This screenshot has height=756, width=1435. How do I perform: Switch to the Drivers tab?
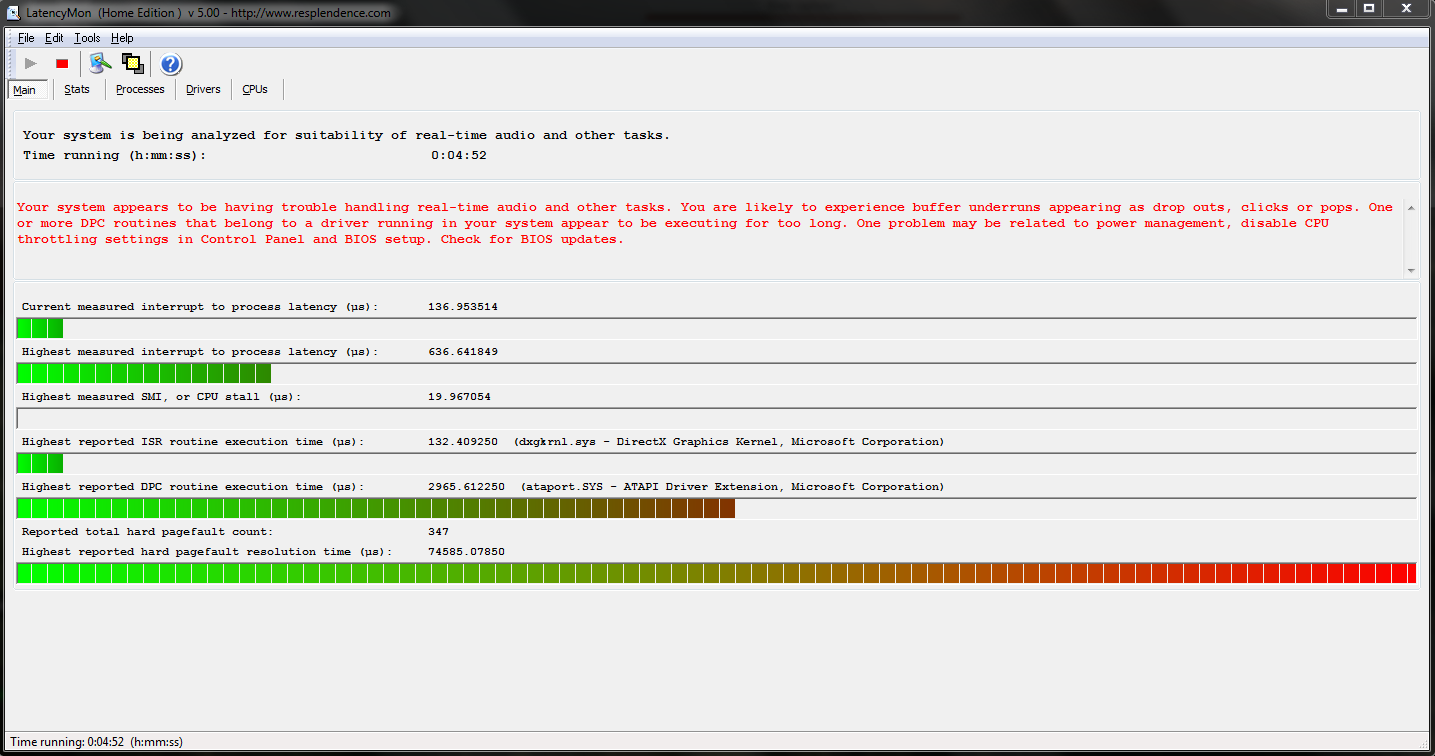click(x=203, y=90)
